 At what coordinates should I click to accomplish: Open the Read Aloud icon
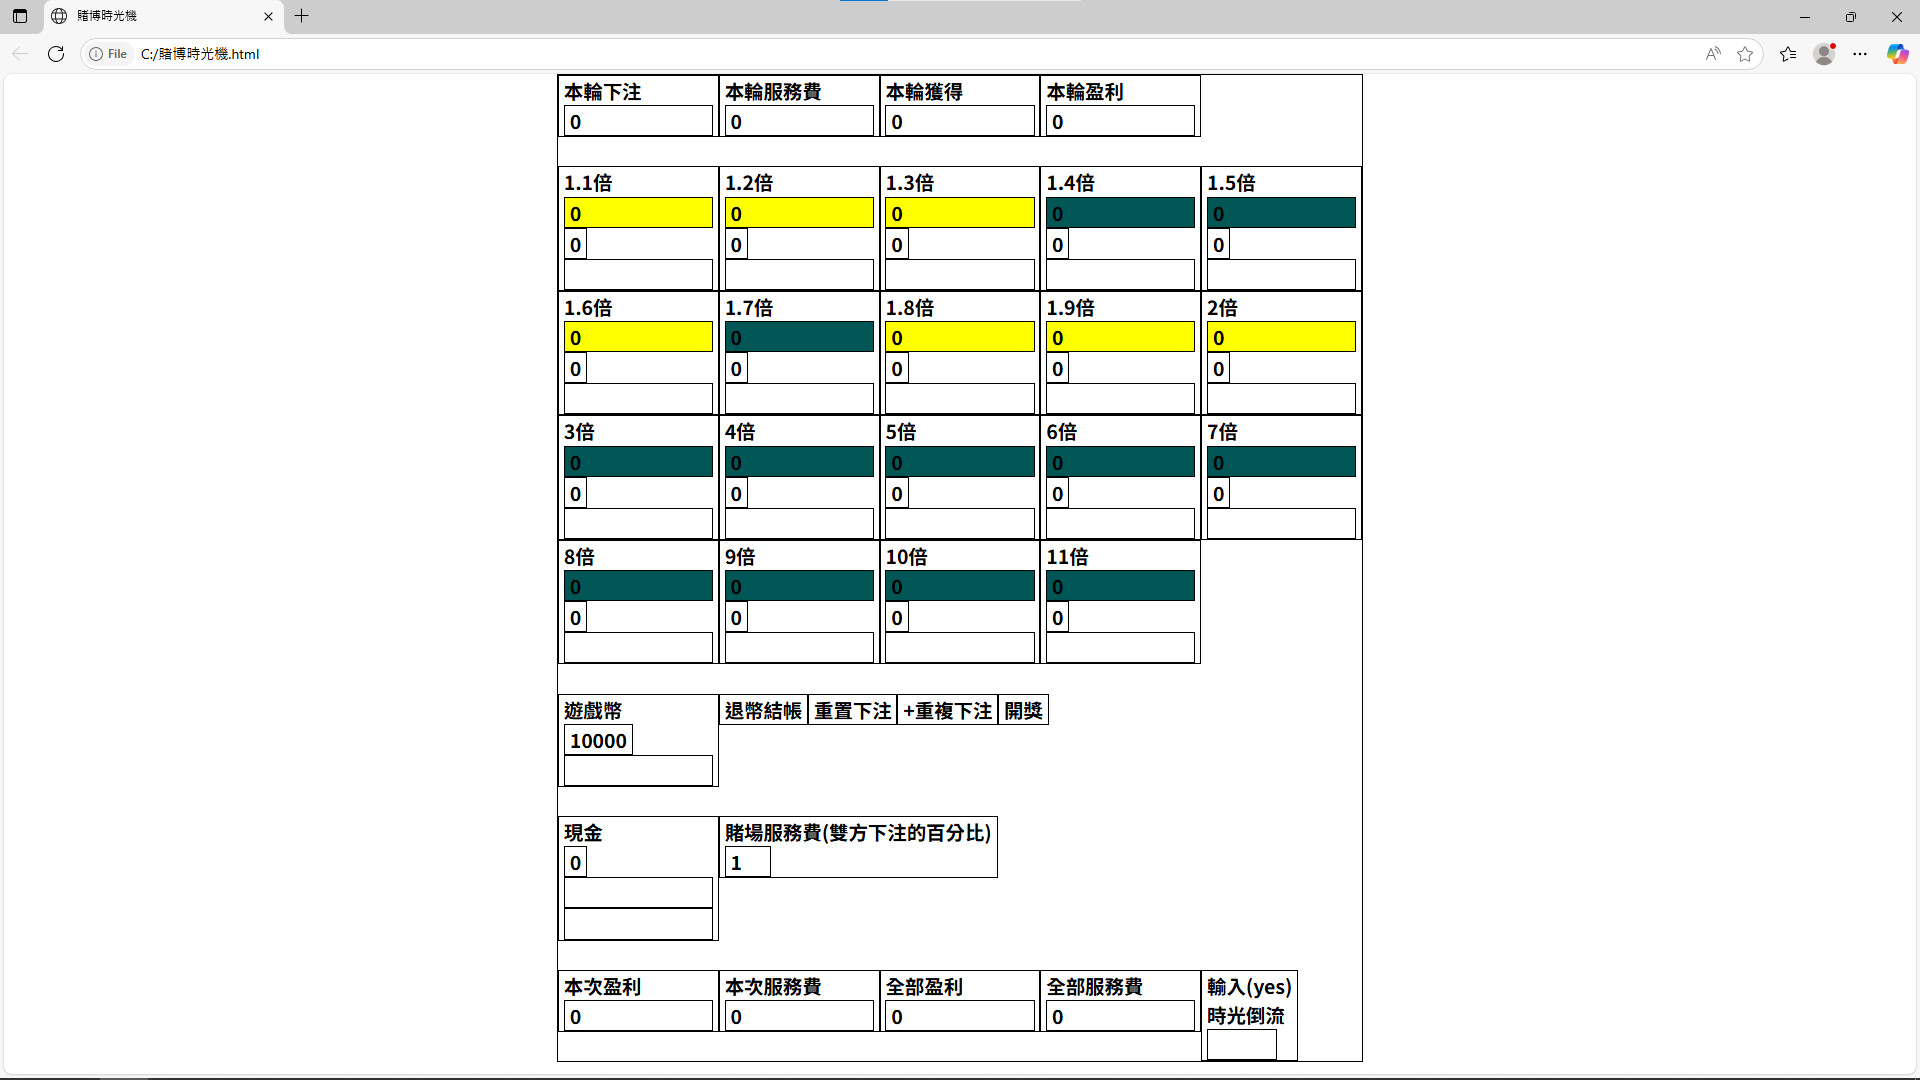(x=1713, y=54)
